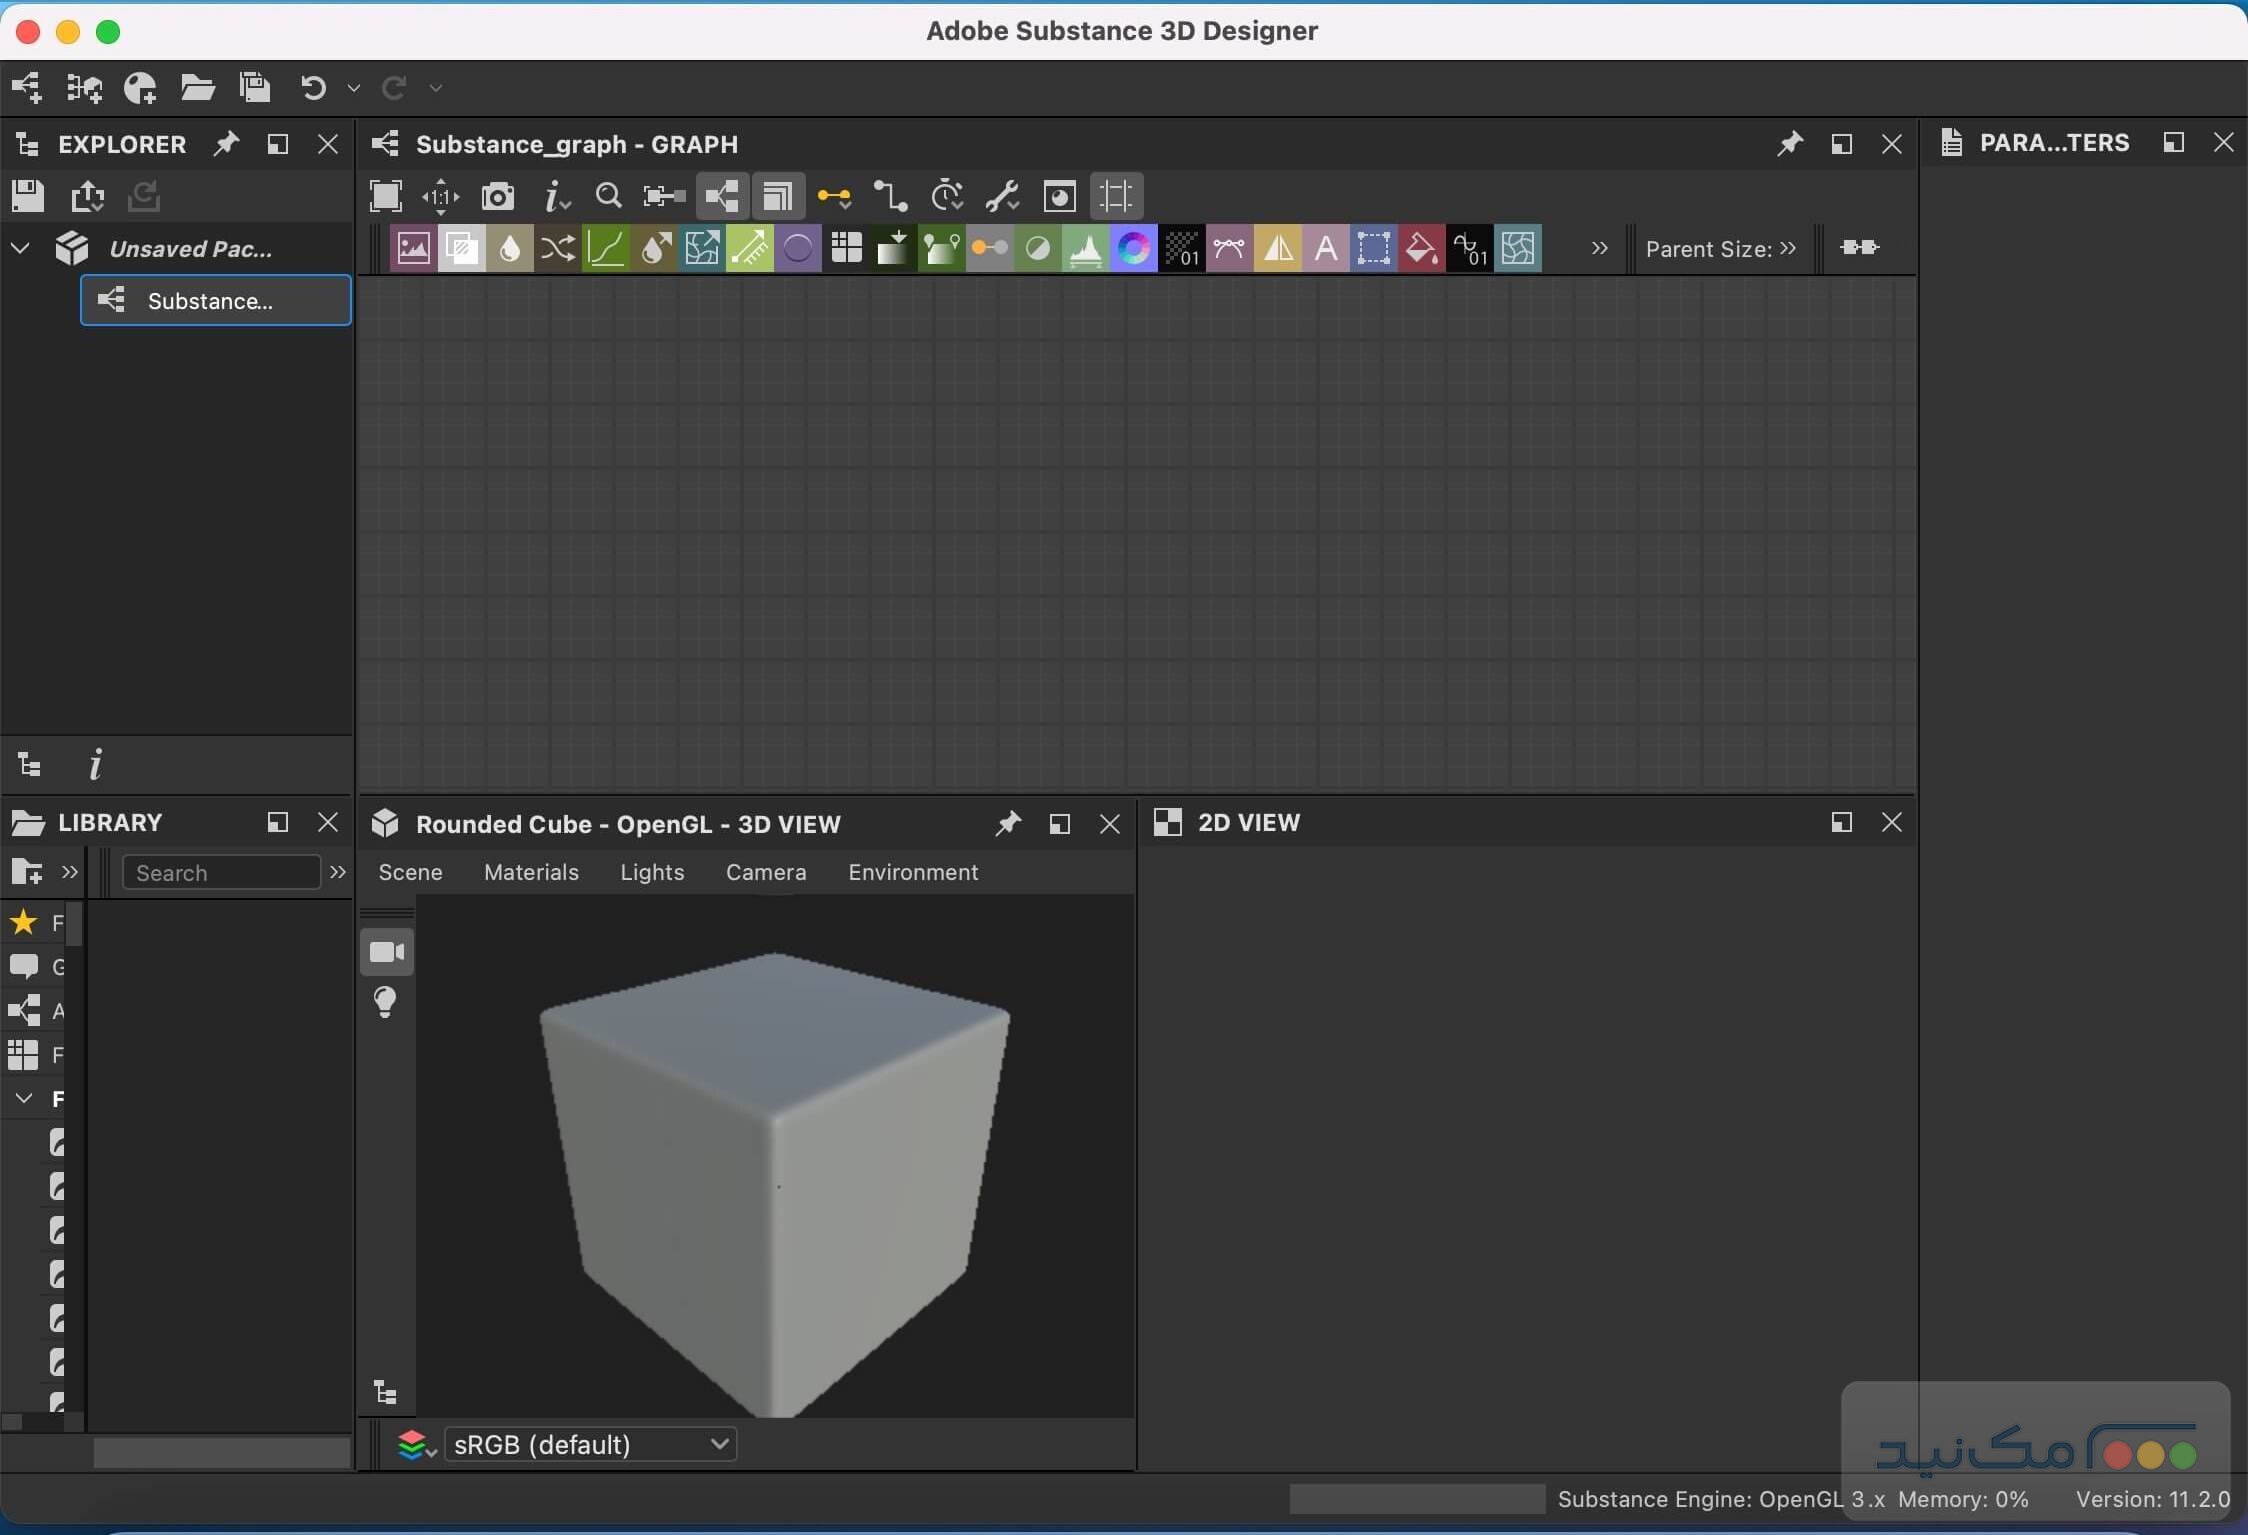Refresh the Explorer panel
2248x1535 pixels.
tap(144, 195)
